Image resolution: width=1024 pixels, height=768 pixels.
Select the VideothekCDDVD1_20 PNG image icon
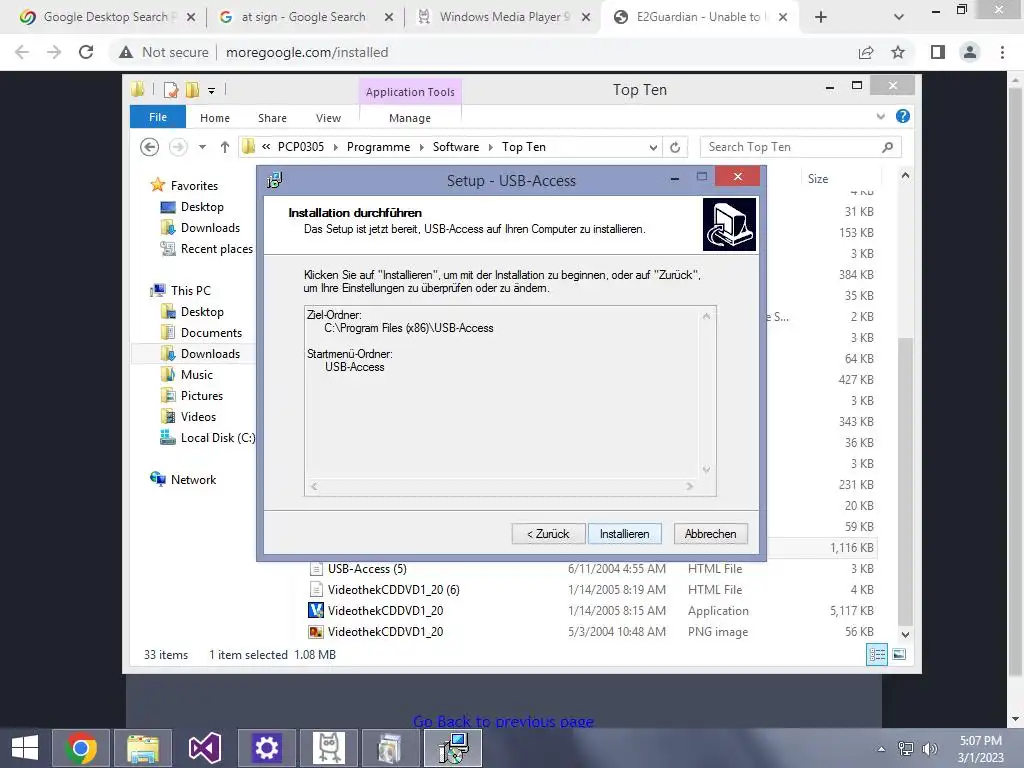click(316, 632)
